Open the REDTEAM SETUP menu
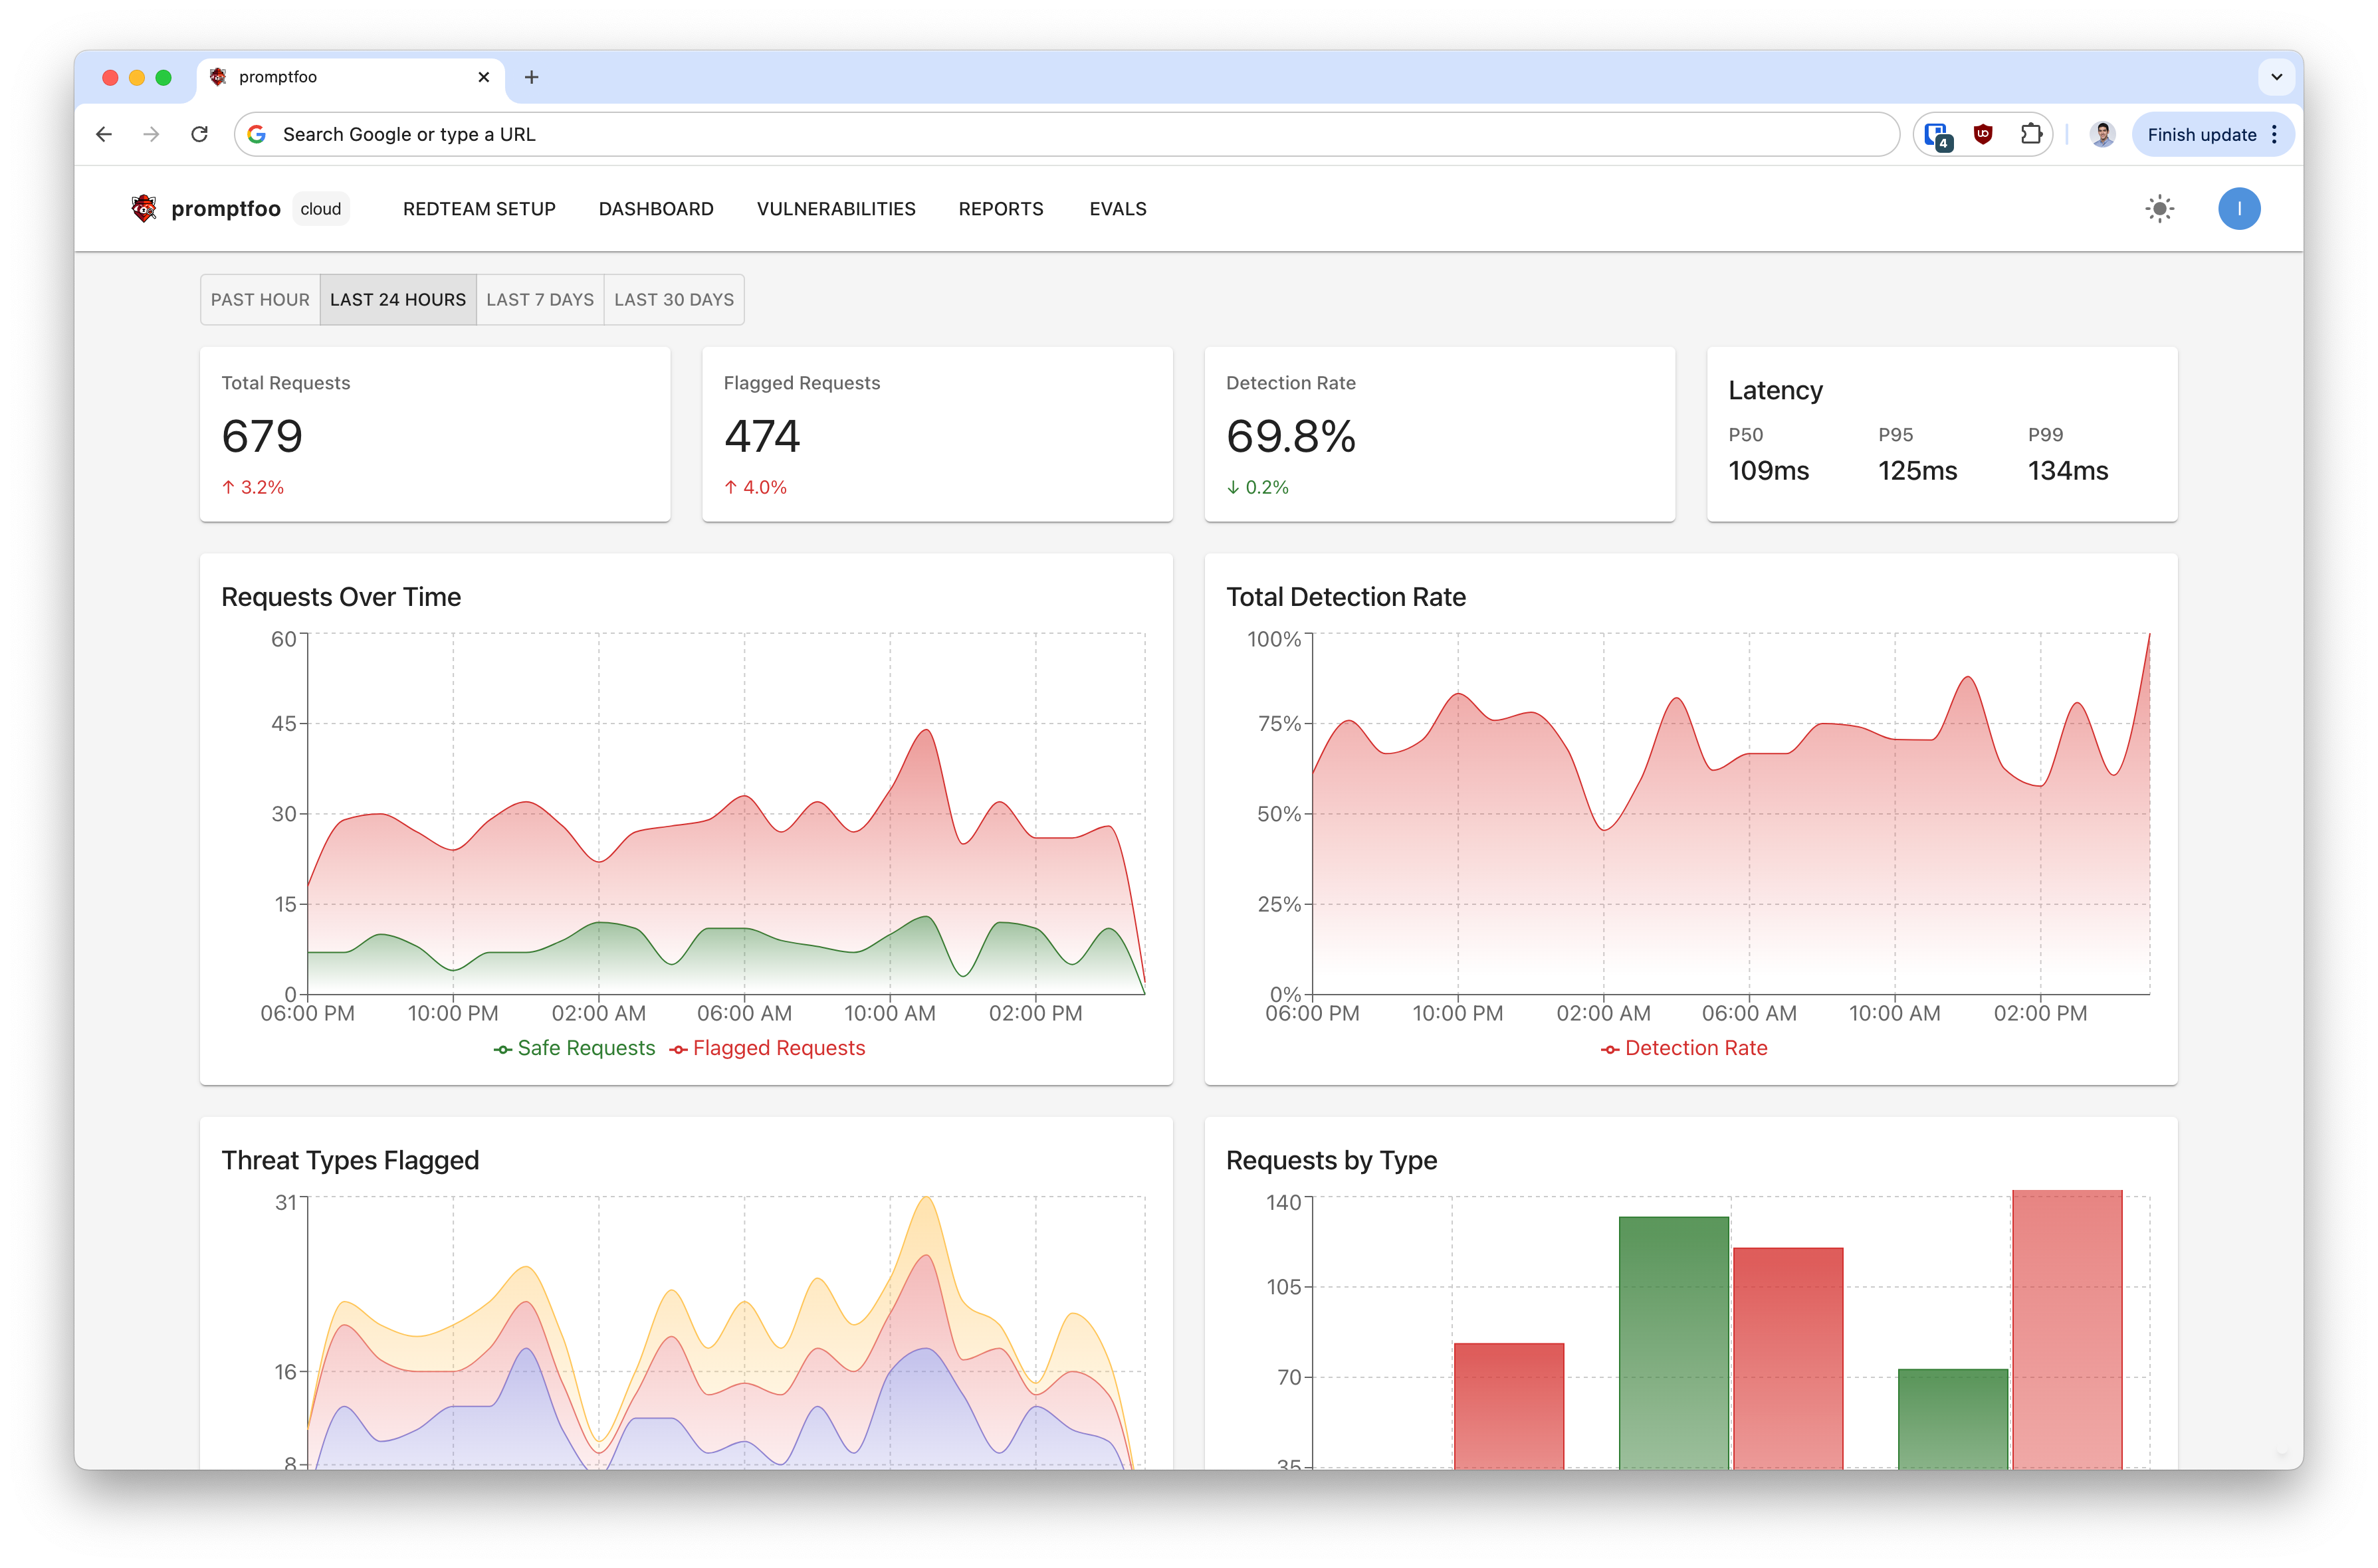 479,209
